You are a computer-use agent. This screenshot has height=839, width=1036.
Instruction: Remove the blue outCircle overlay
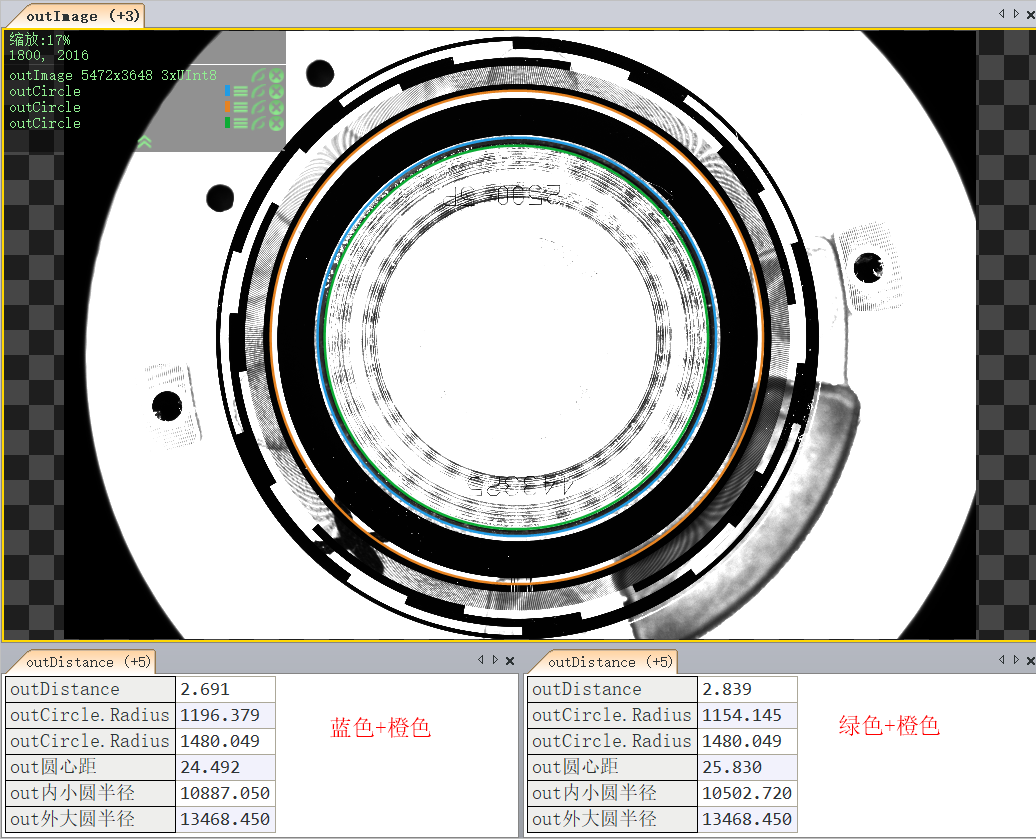coord(276,92)
